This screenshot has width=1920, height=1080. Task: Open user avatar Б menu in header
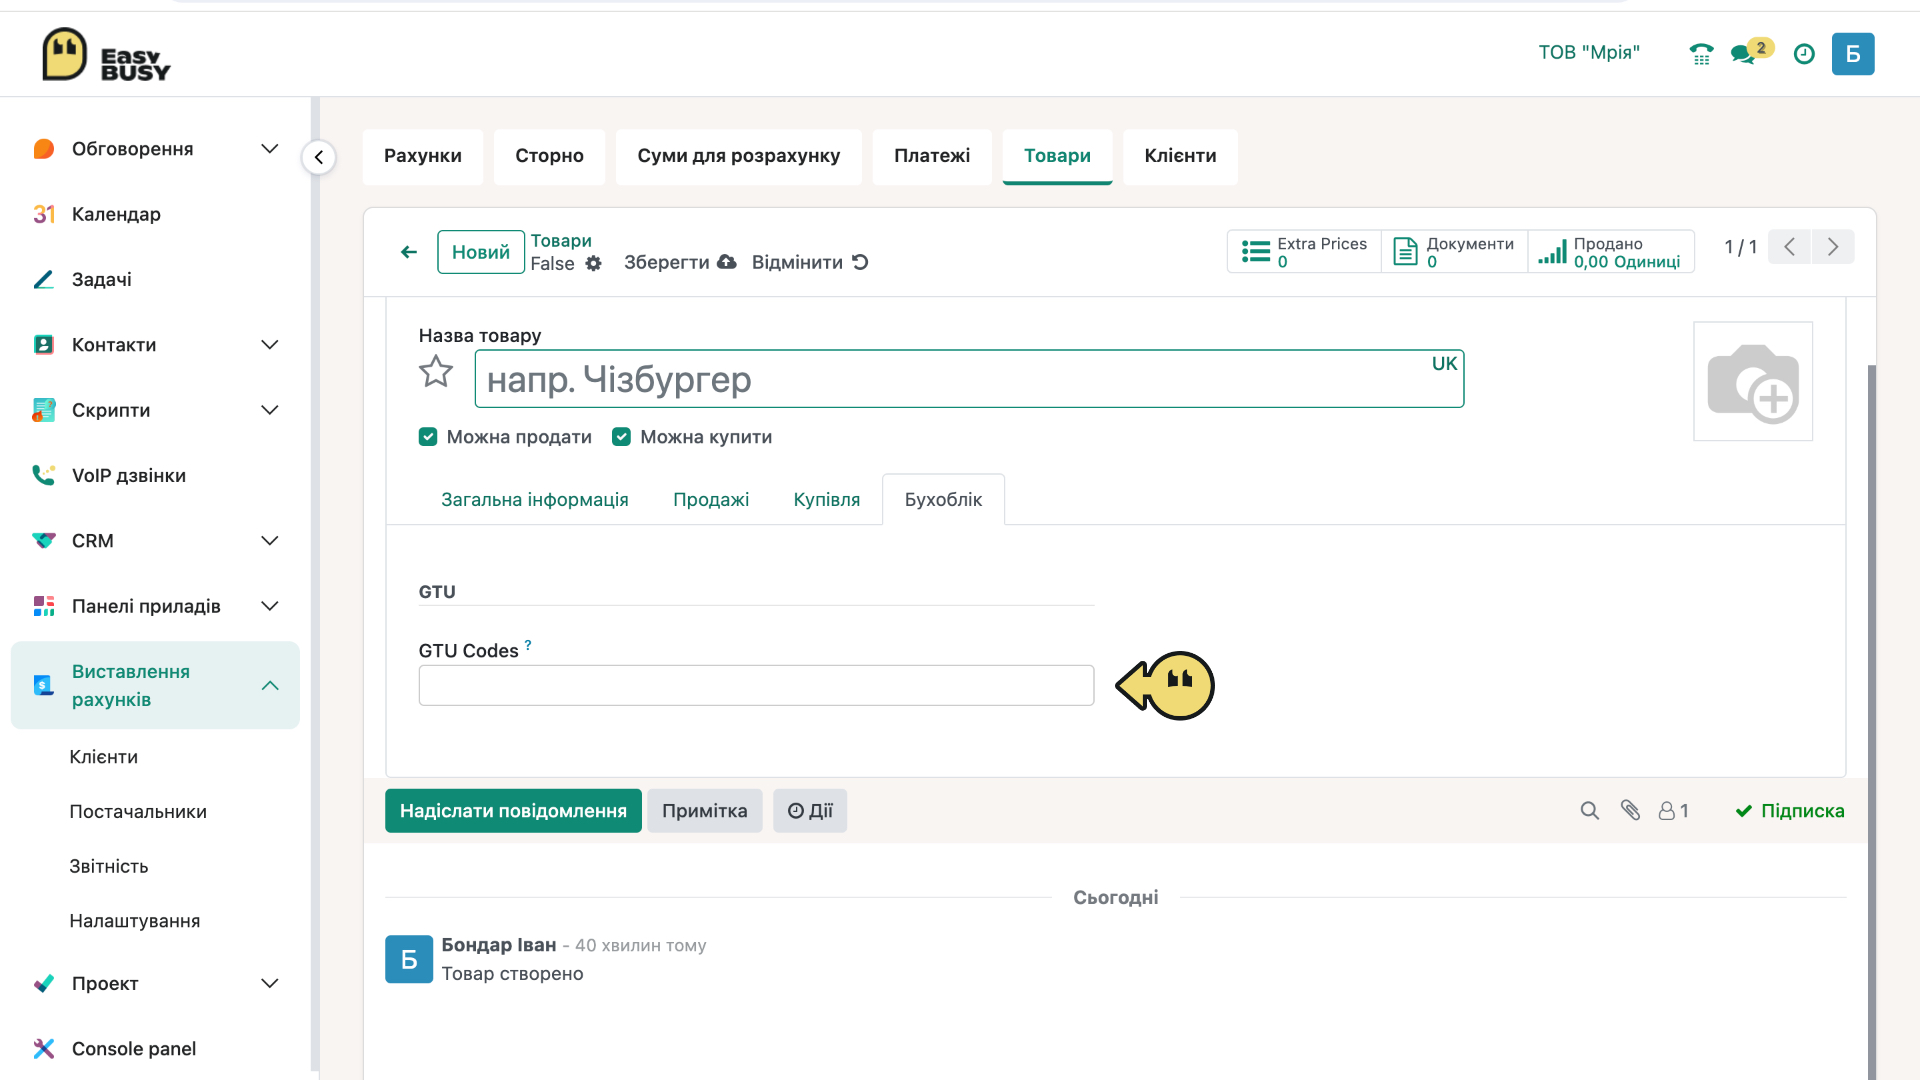tap(1853, 54)
